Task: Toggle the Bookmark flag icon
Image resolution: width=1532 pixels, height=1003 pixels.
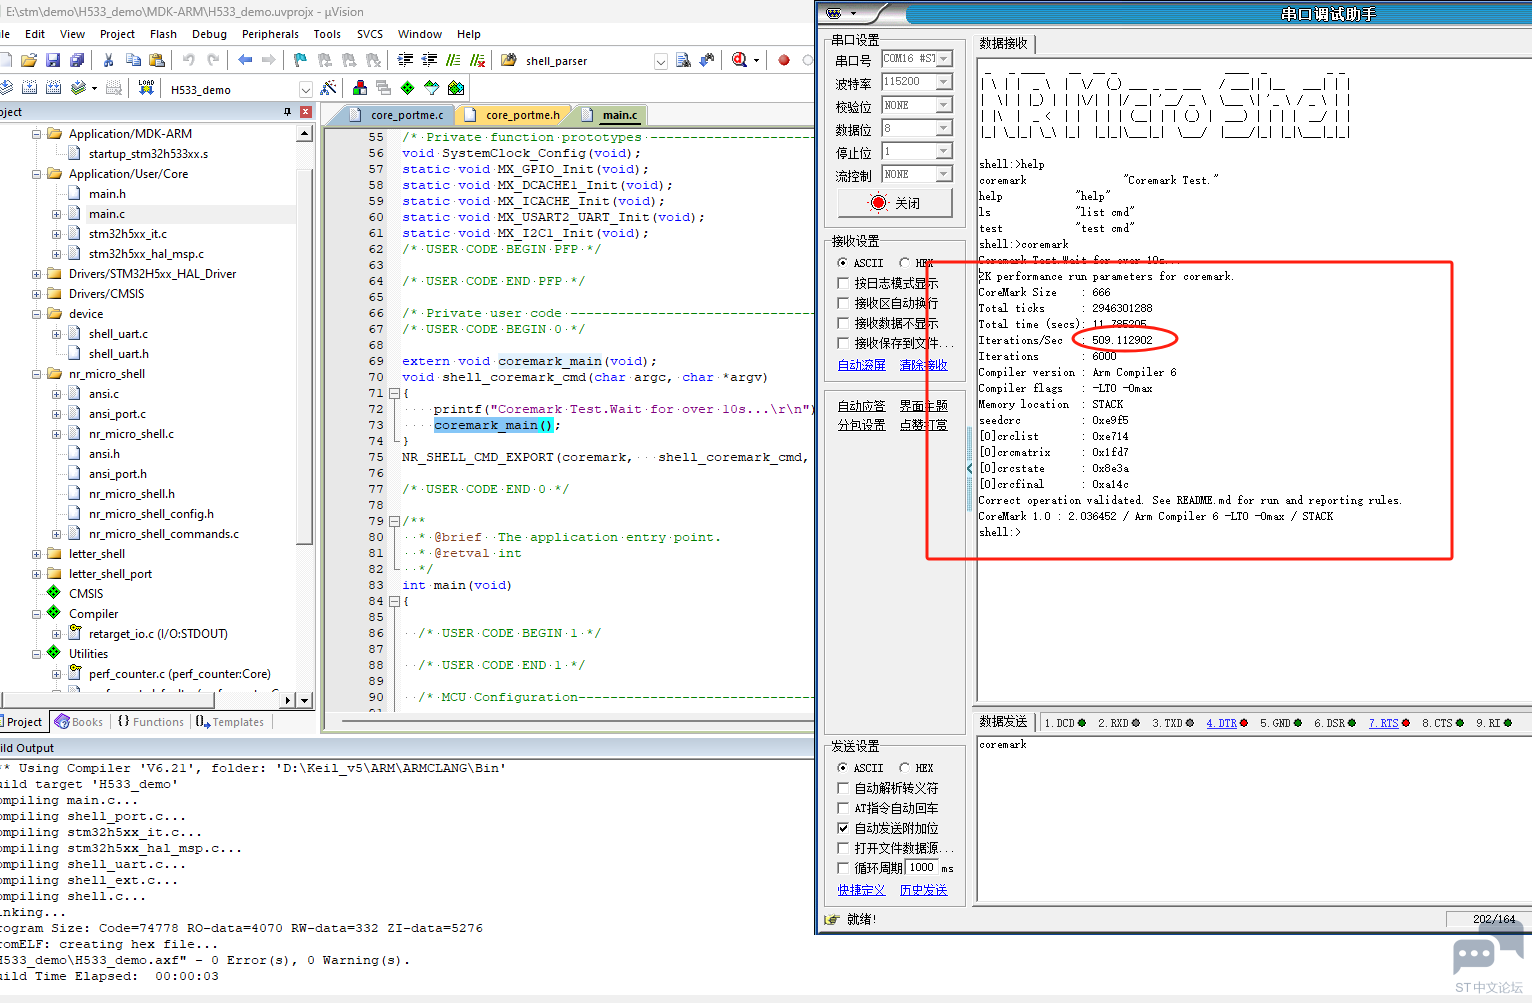Action: (x=299, y=60)
